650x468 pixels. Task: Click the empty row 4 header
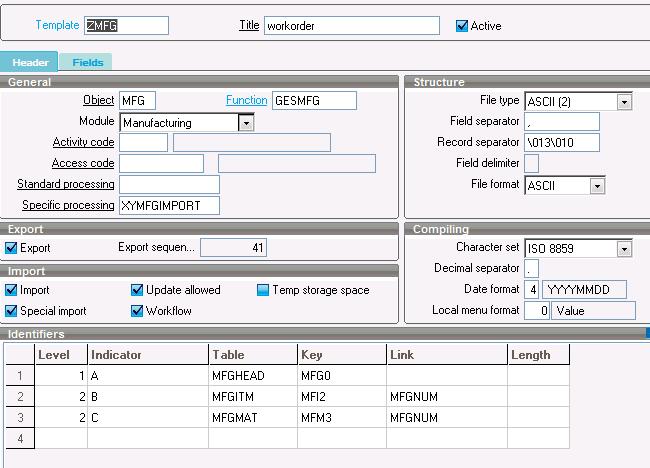tap(17, 438)
